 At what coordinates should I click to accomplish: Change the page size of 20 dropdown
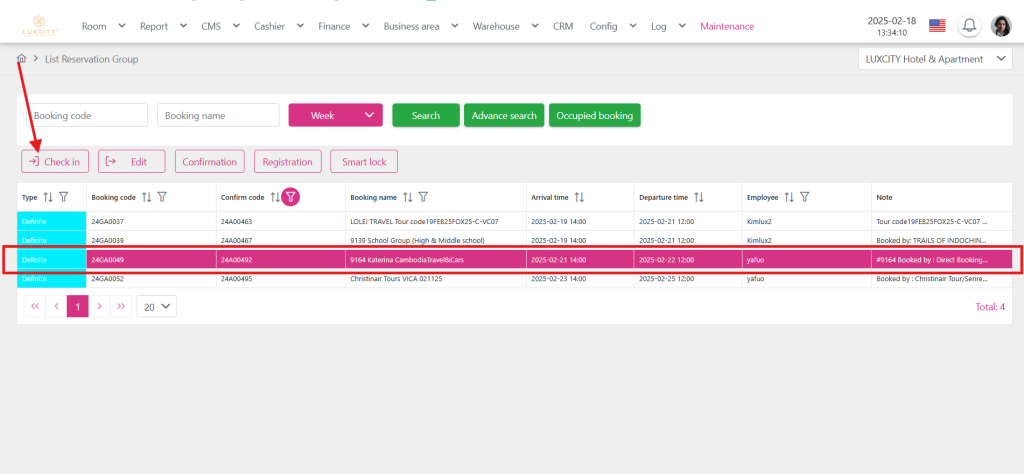[x=156, y=307]
